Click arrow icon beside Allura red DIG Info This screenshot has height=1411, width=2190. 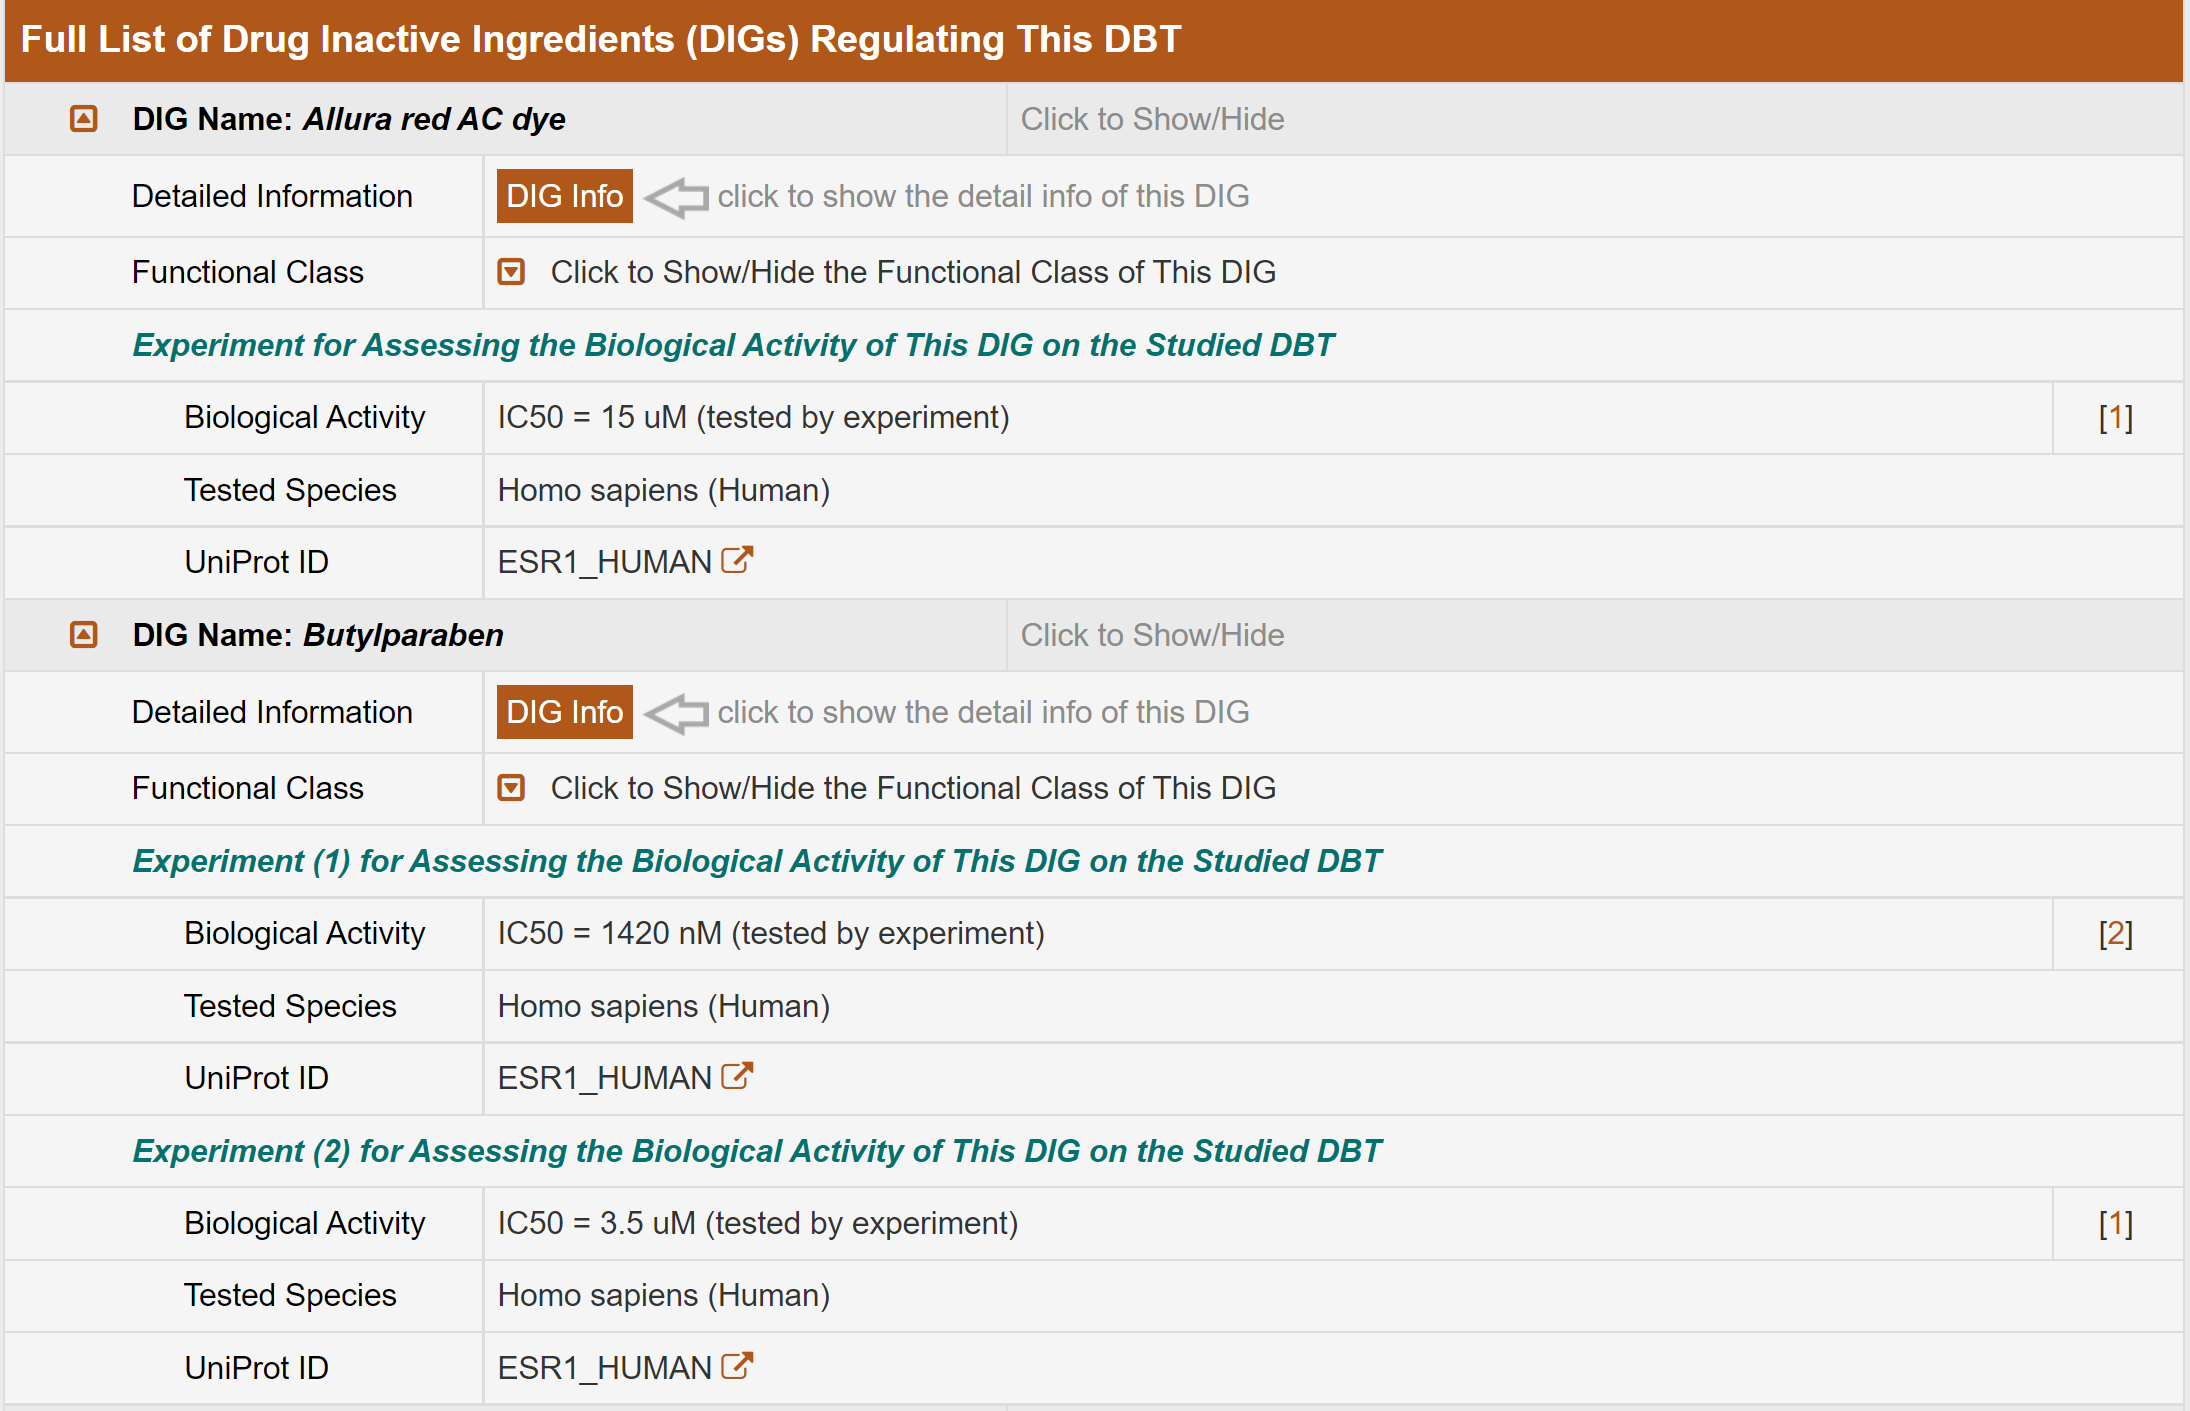(x=677, y=197)
